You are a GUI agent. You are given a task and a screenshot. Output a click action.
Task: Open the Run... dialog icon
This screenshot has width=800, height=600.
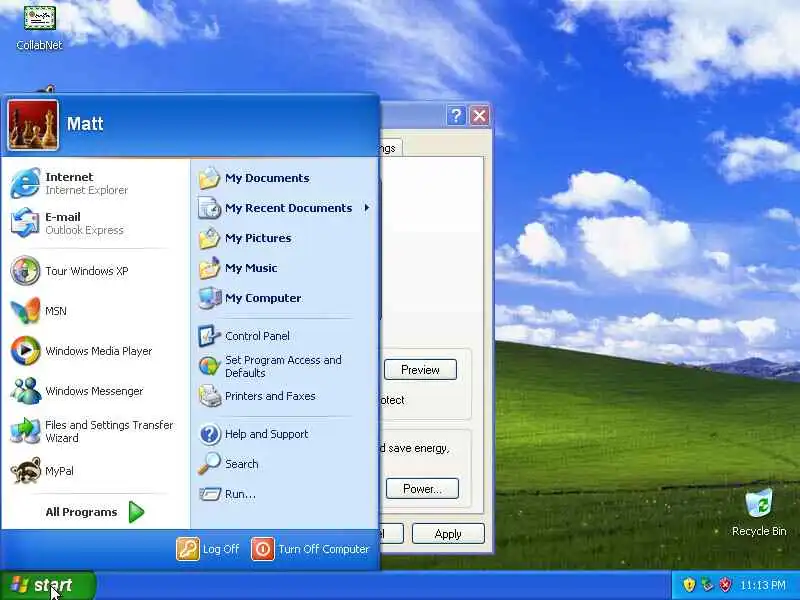[209, 494]
